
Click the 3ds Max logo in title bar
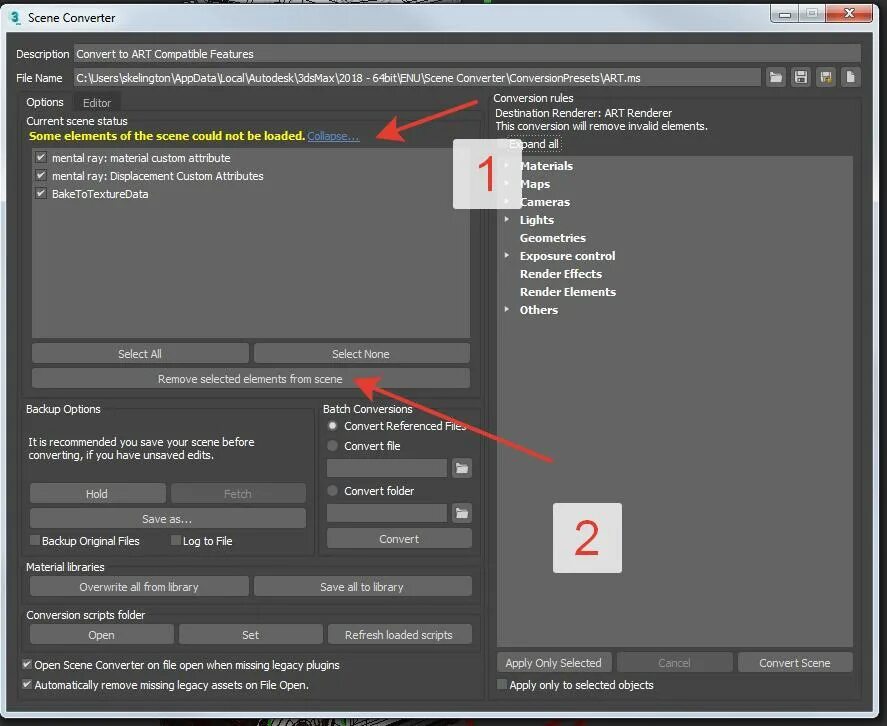14,18
